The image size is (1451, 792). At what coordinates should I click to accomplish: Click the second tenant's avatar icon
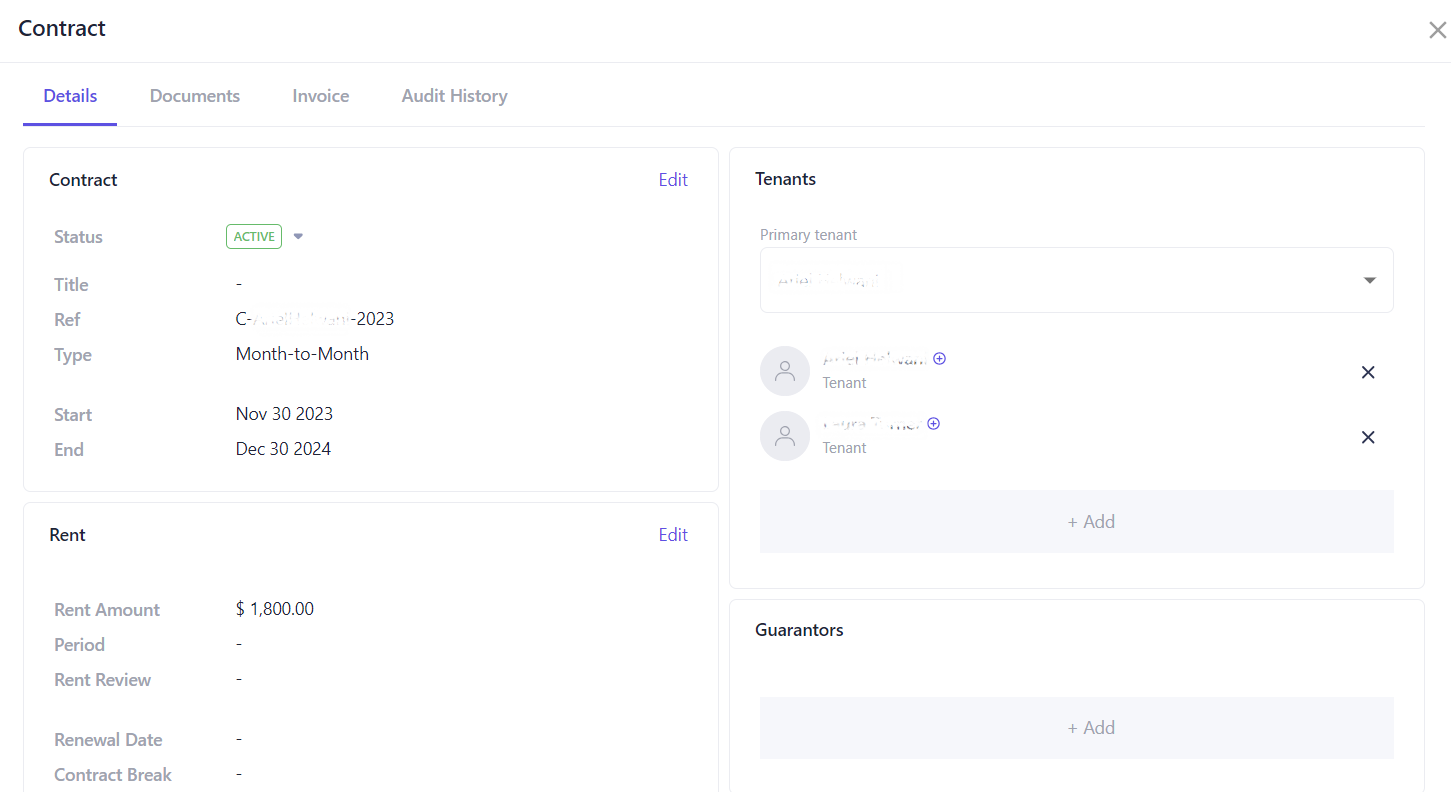coord(785,436)
